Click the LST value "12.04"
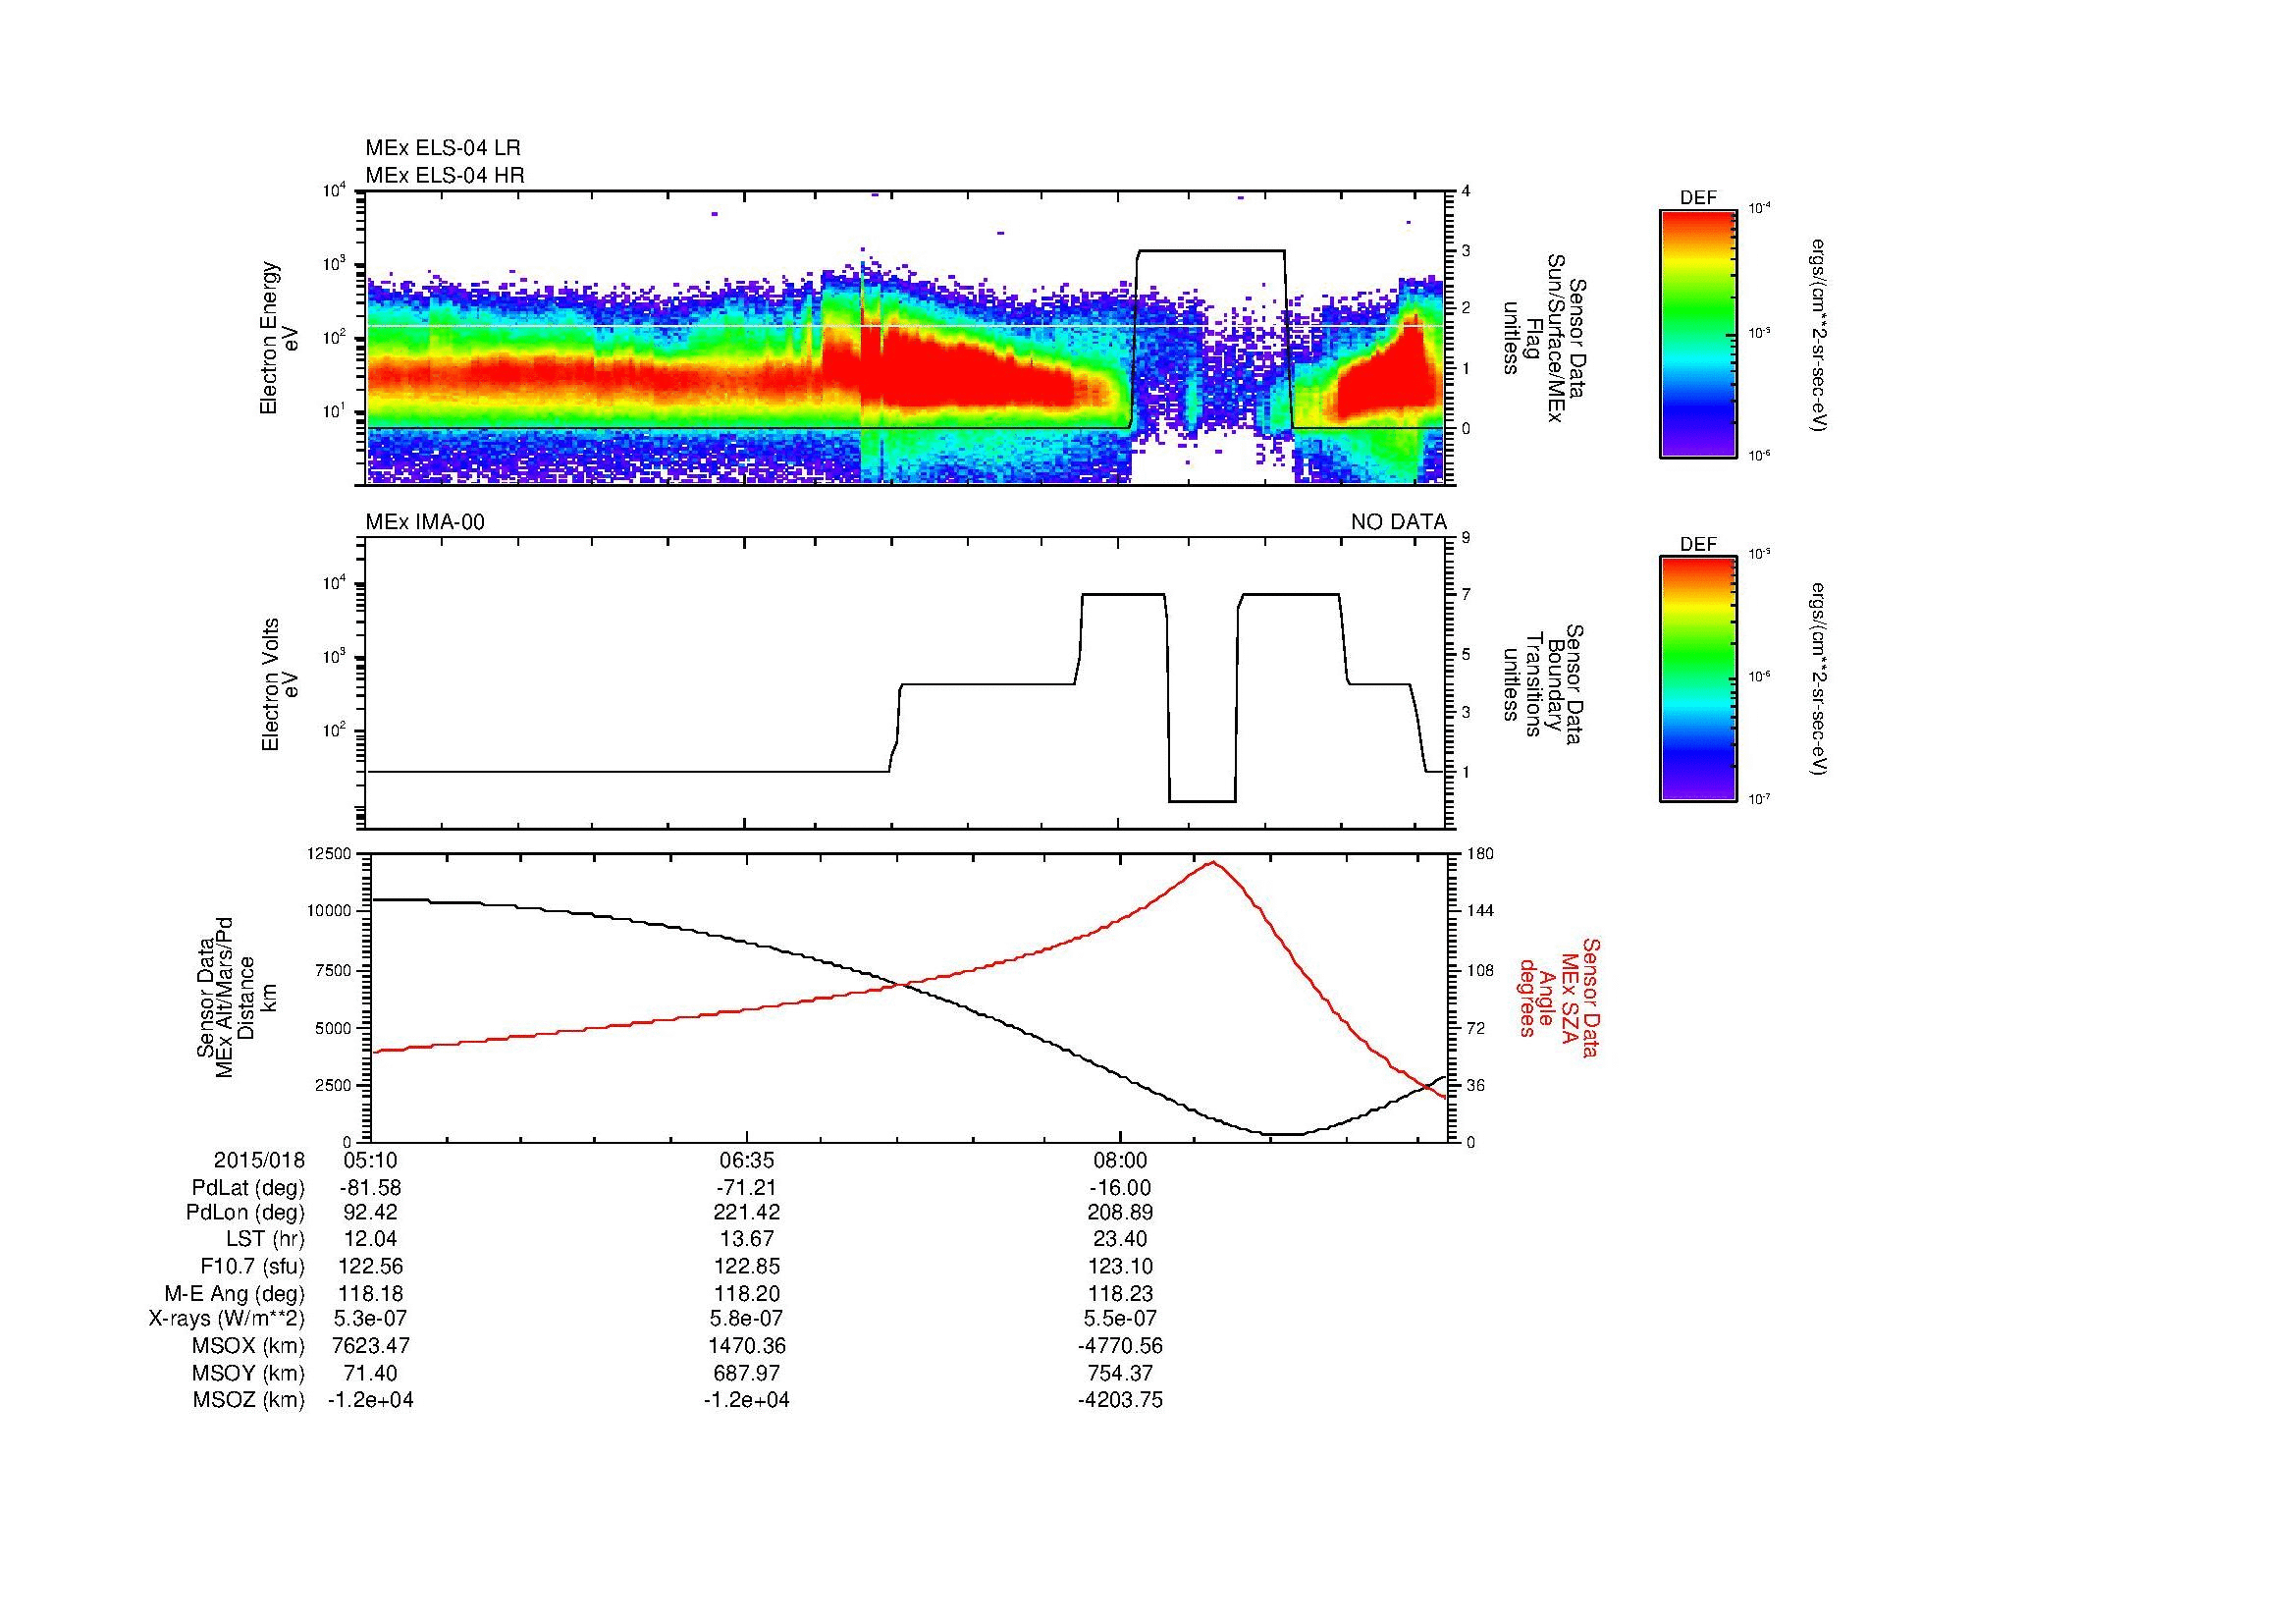This screenshot has height=1623, width=2296. [371, 1240]
